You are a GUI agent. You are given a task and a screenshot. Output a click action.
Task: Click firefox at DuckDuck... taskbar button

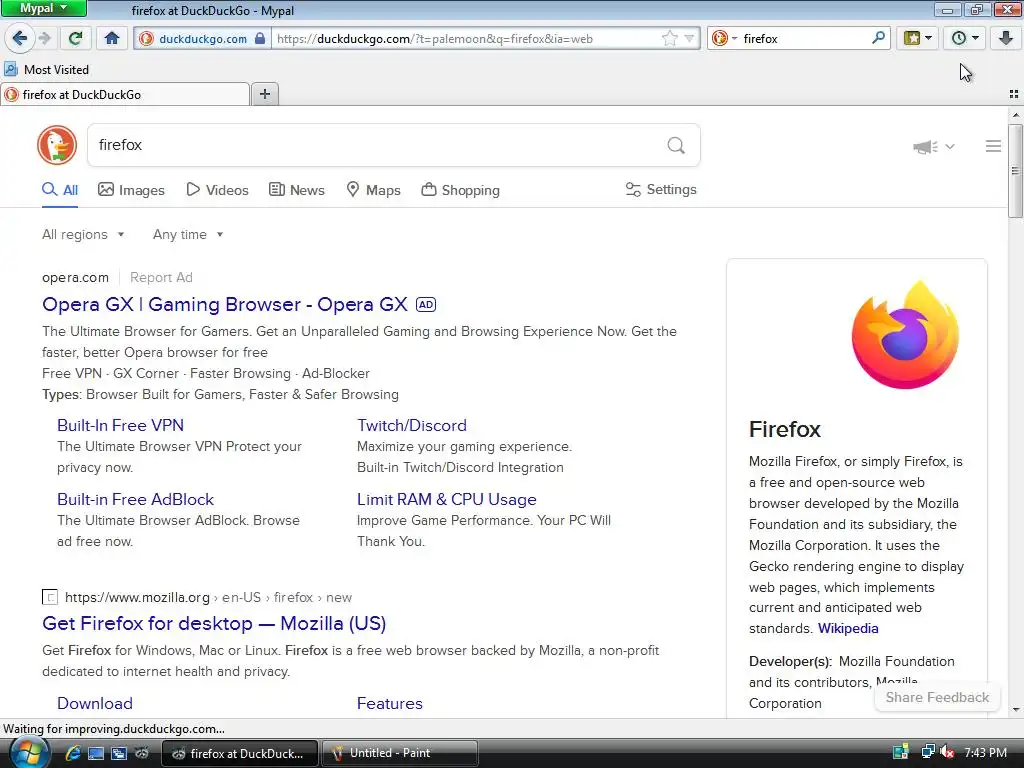coord(239,753)
